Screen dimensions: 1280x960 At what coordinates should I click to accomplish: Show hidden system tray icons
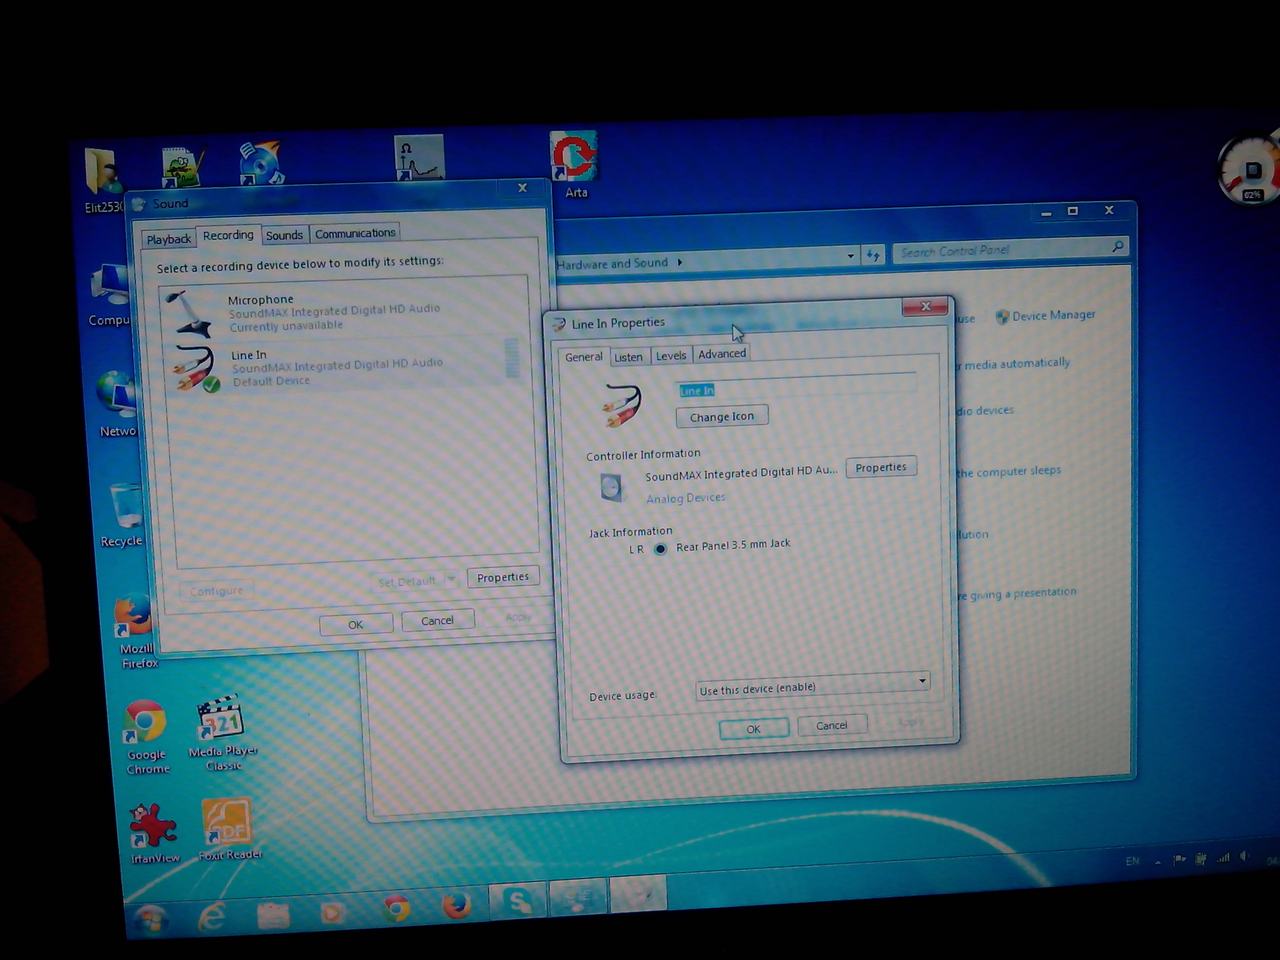(1157, 861)
